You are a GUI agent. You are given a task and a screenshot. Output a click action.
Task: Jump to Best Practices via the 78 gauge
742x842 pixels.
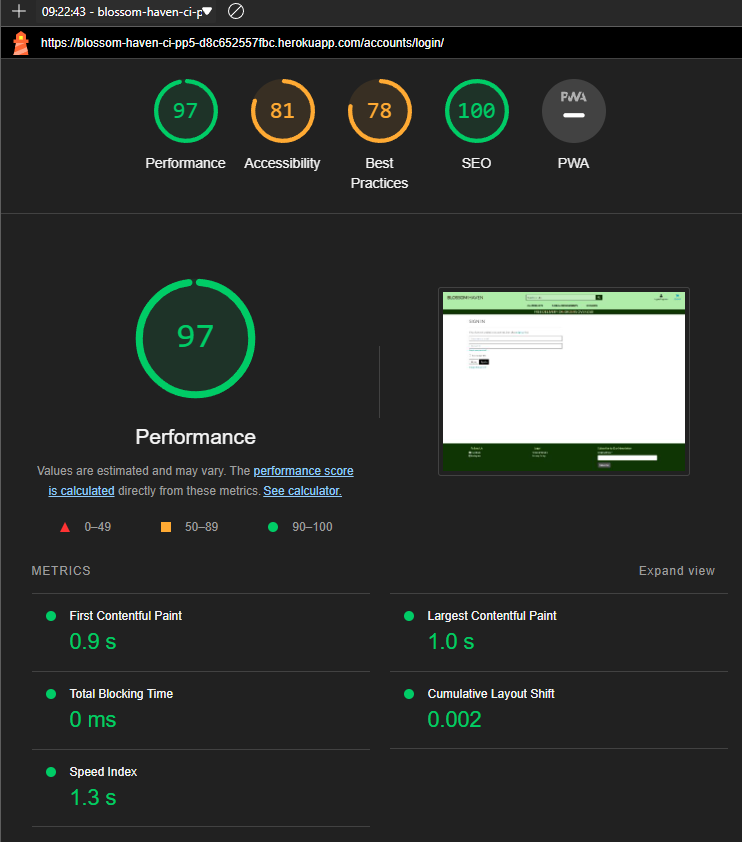click(x=380, y=111)
